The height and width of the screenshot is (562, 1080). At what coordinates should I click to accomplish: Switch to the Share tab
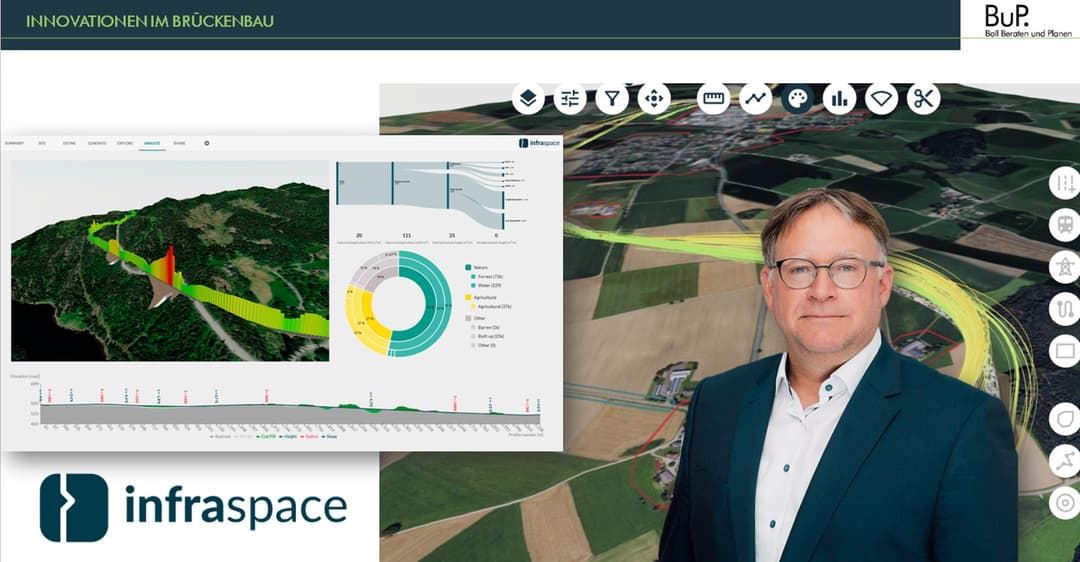[x=179, y=143]
